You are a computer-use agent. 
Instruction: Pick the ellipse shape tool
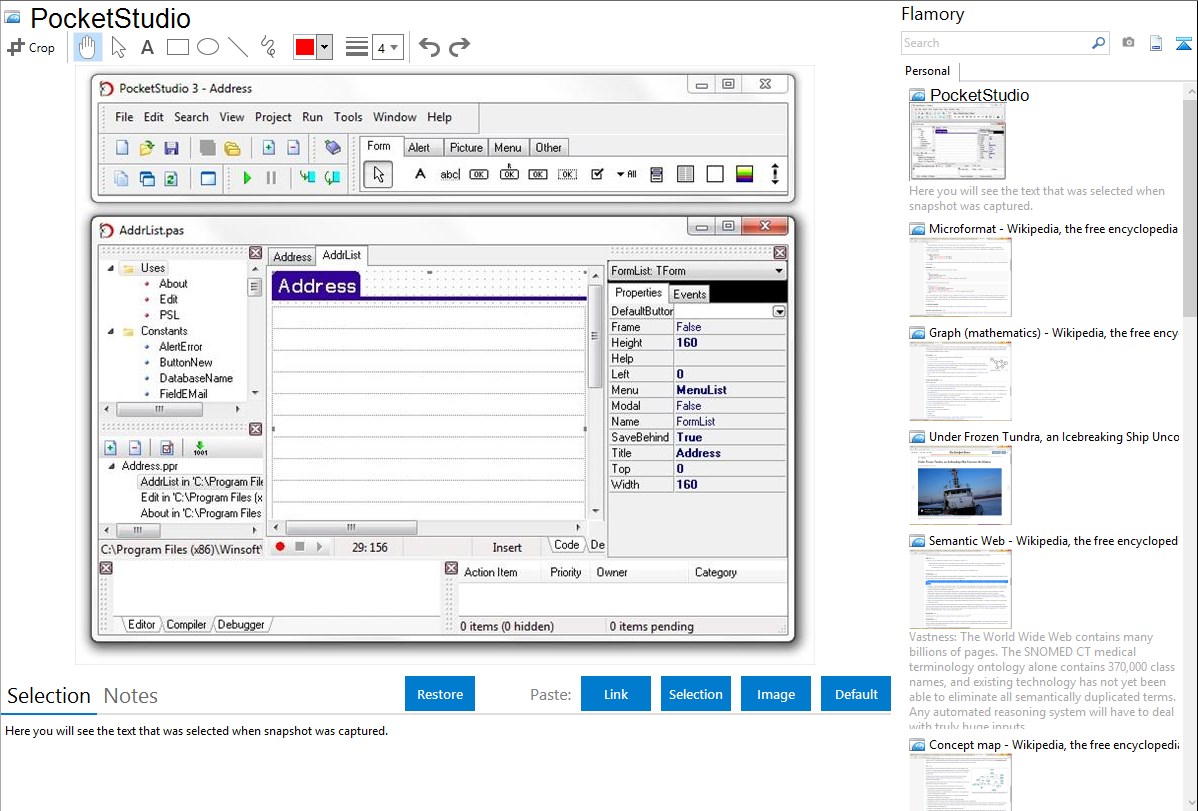(207, 47)
